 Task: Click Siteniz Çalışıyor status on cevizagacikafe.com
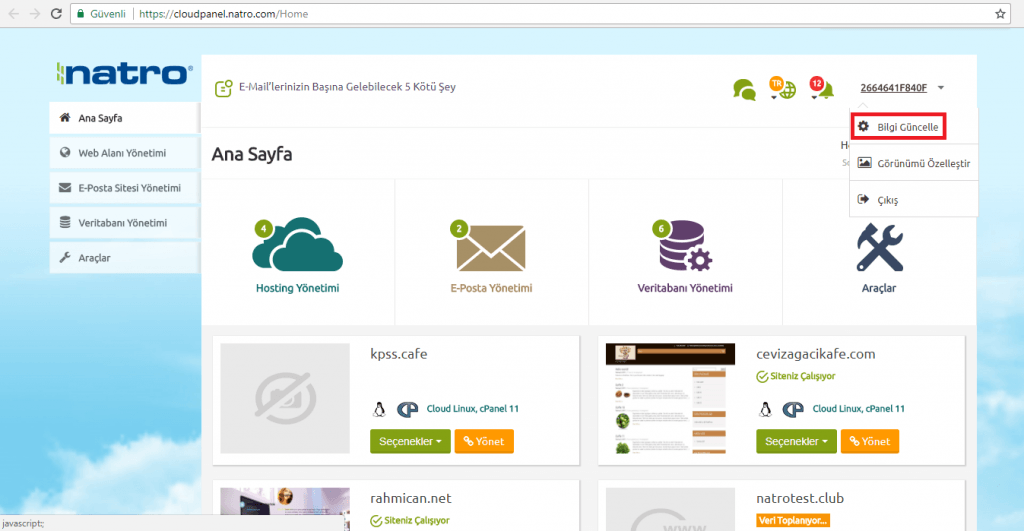click(795, 376)
